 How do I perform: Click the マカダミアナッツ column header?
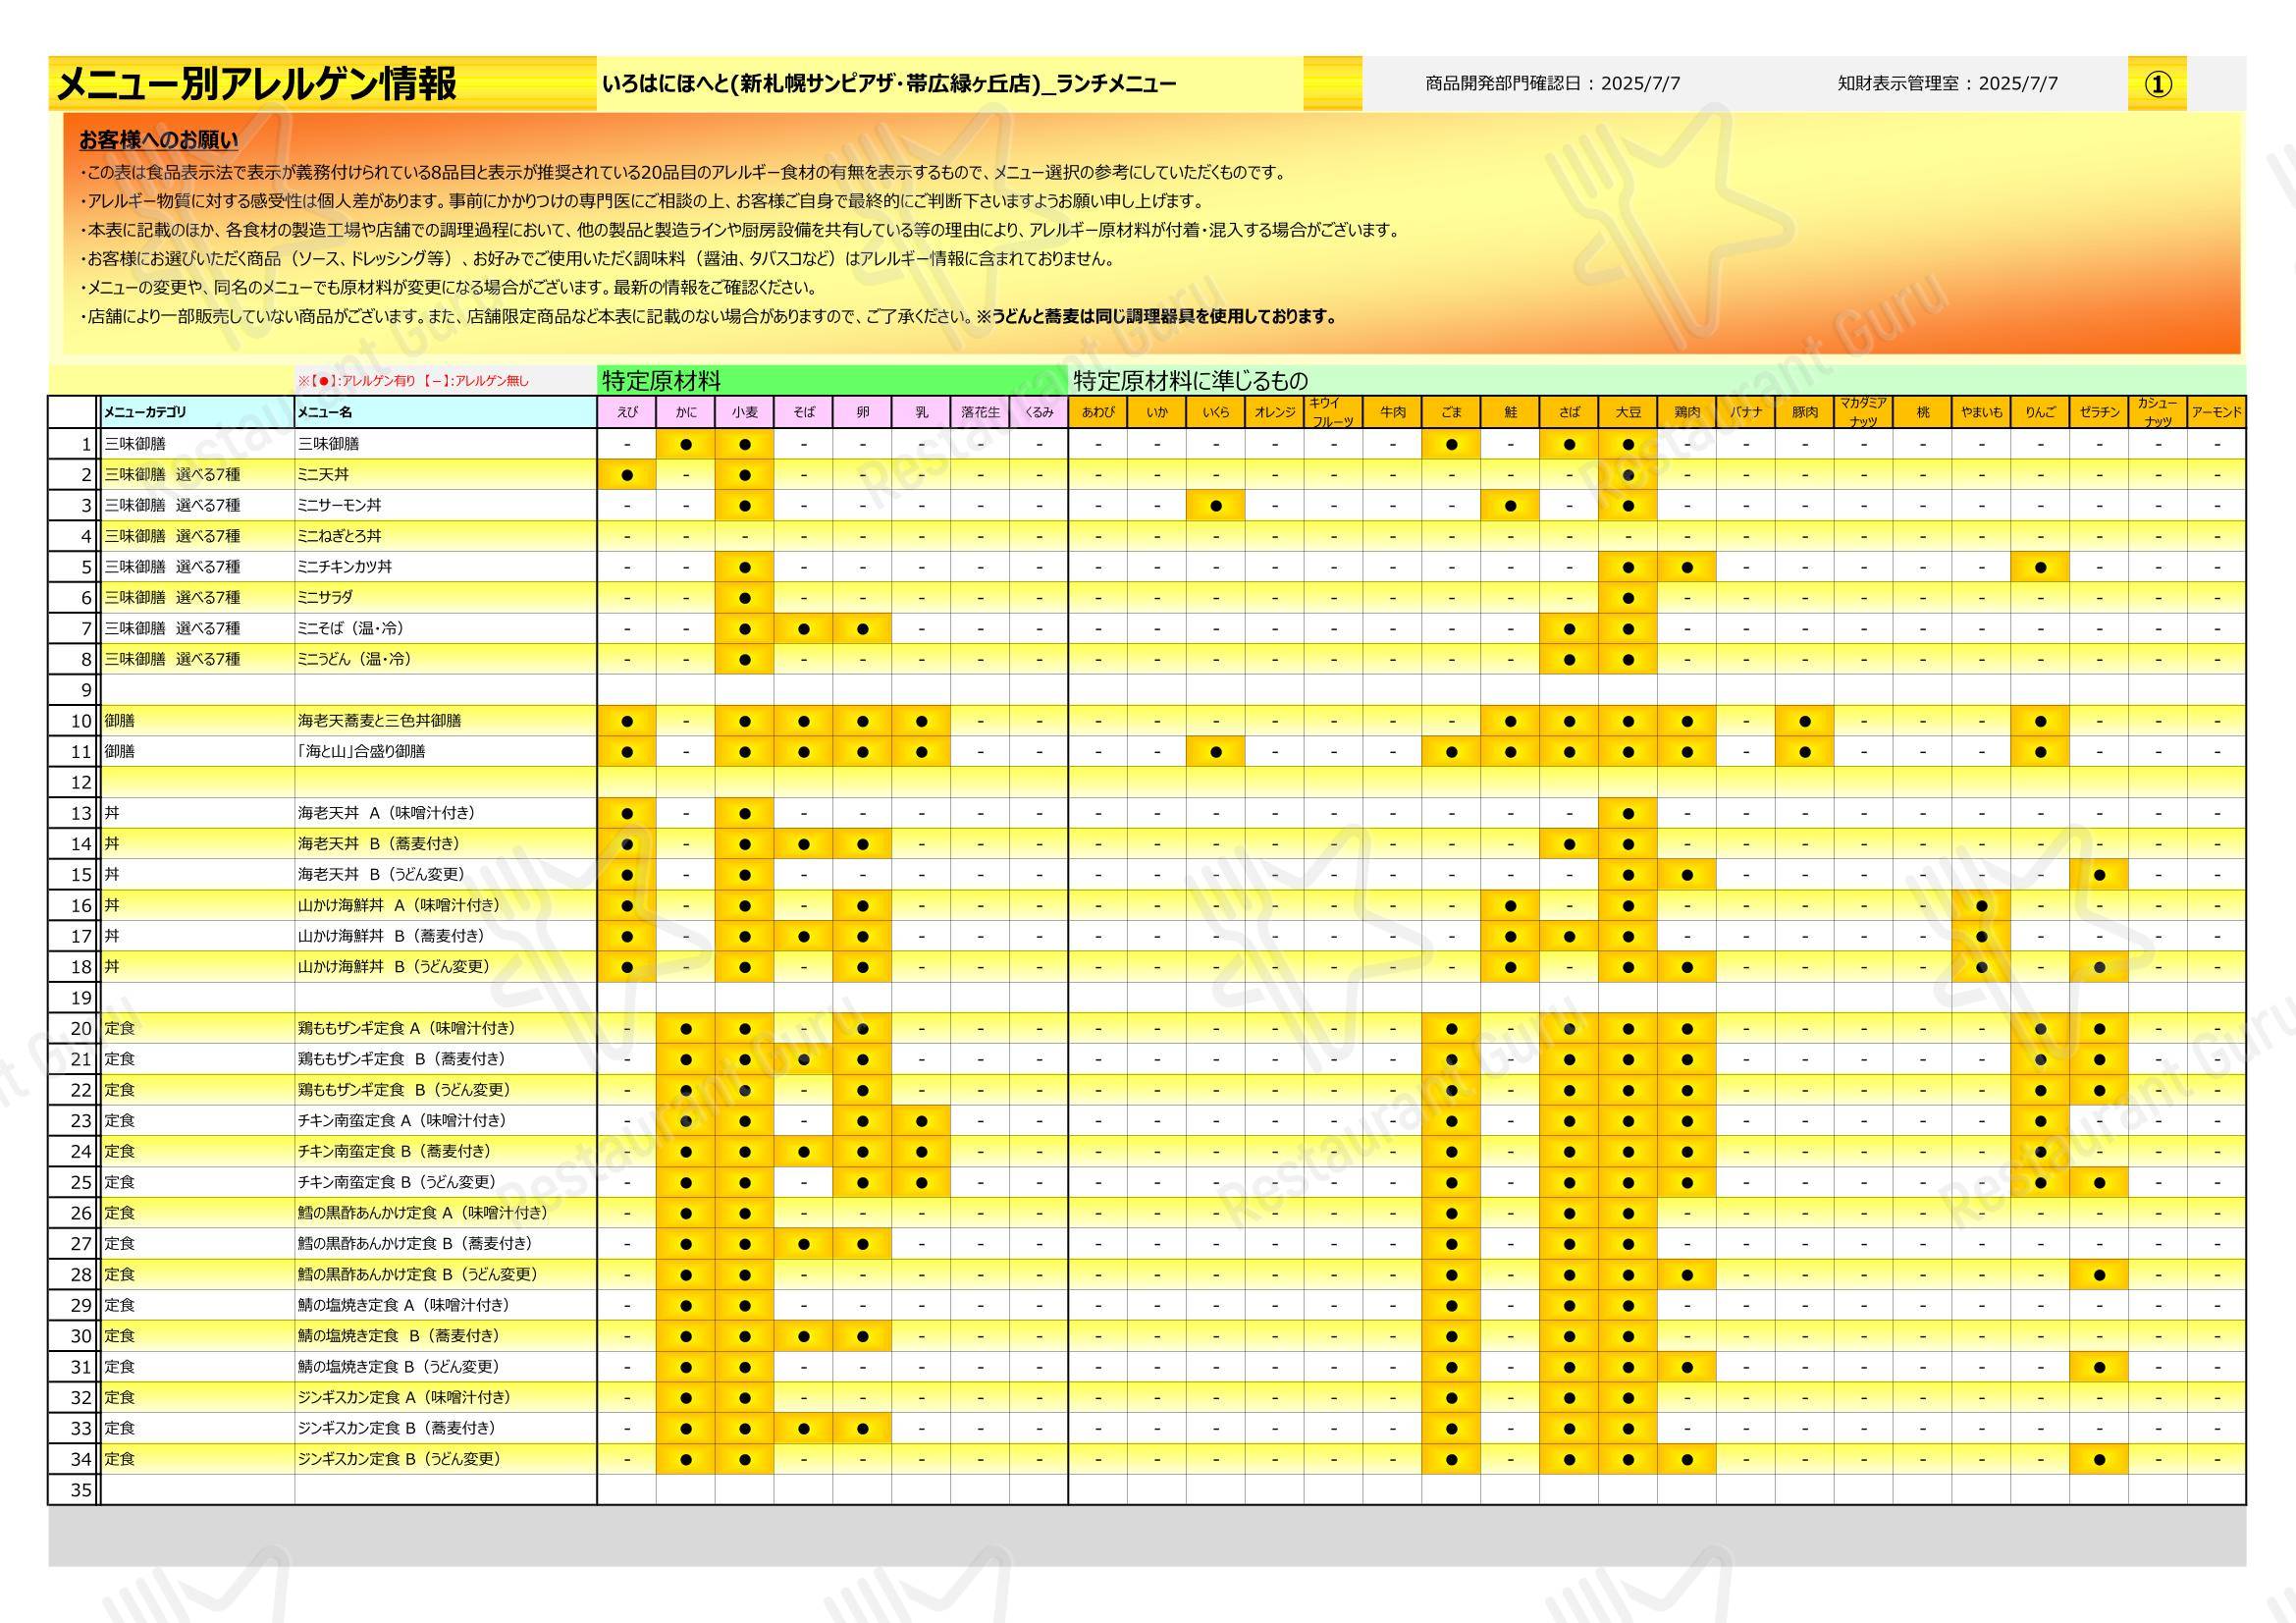tap(1863, 412)
